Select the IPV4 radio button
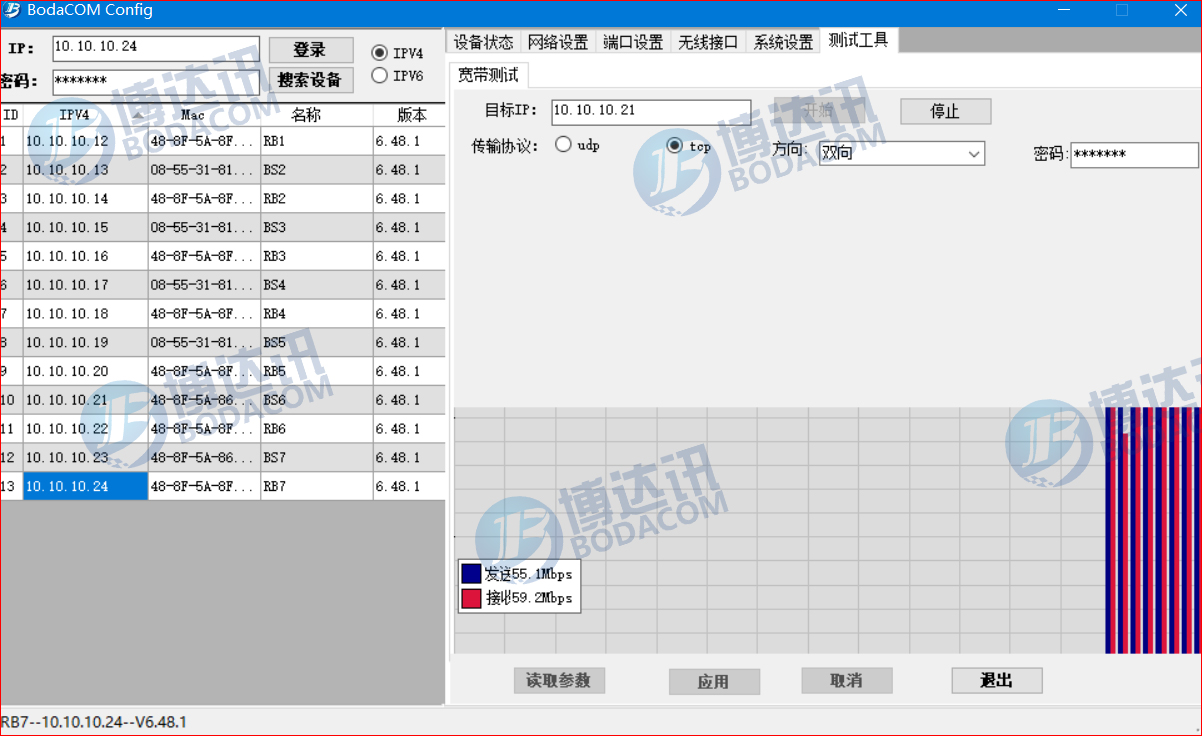This screenshot has height=736, width=1202. click(380, 53)
